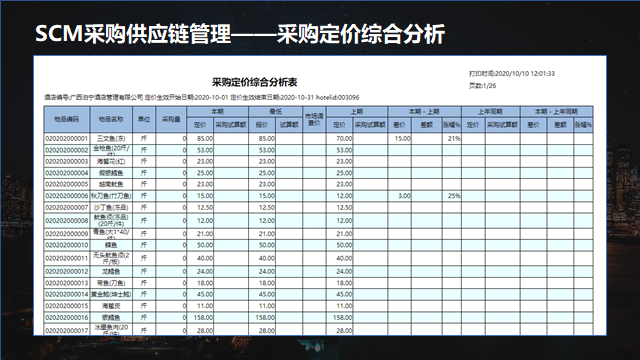The width and height of the screenshot is (640, 360).
Task: Click the 158.00 price under 上期
Action: [x=340, y=318]
